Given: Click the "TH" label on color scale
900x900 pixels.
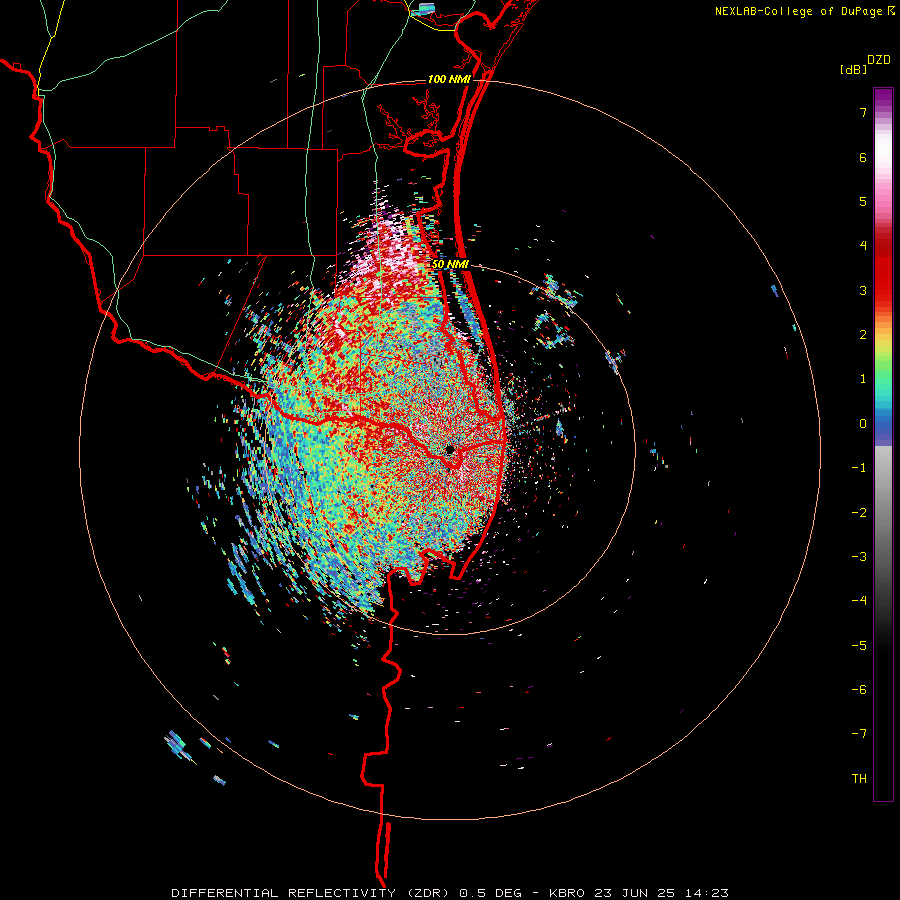Looking at the screenshot, I should [x=859, y=779].
